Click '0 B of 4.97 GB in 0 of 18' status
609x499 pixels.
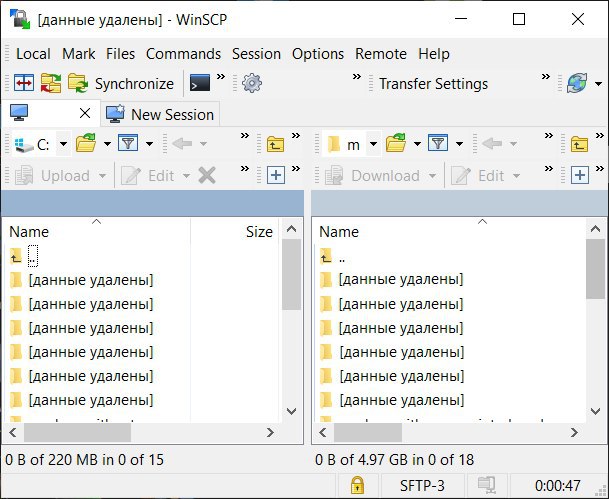(x=395, y=460)
